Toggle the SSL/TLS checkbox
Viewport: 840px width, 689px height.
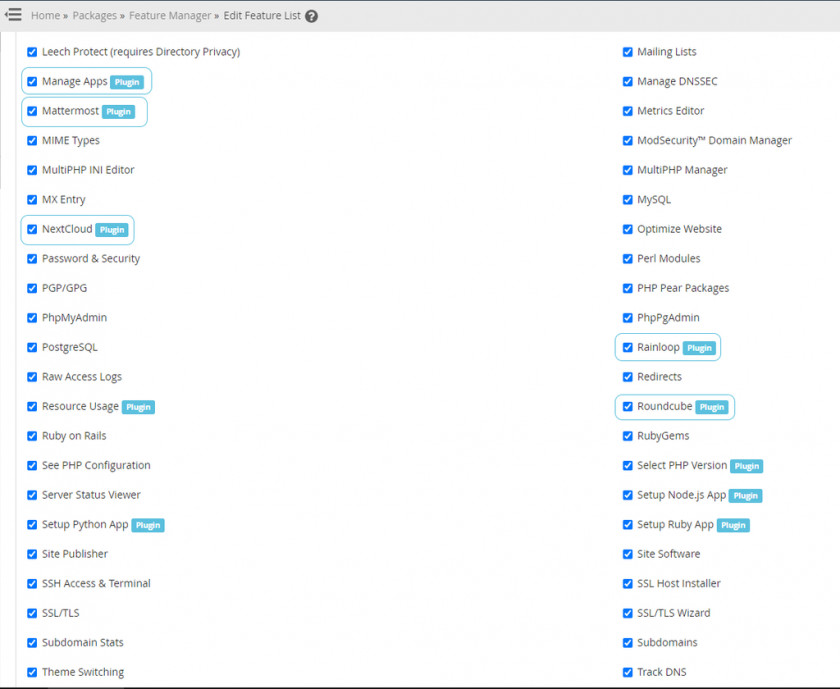click(32, 613)
